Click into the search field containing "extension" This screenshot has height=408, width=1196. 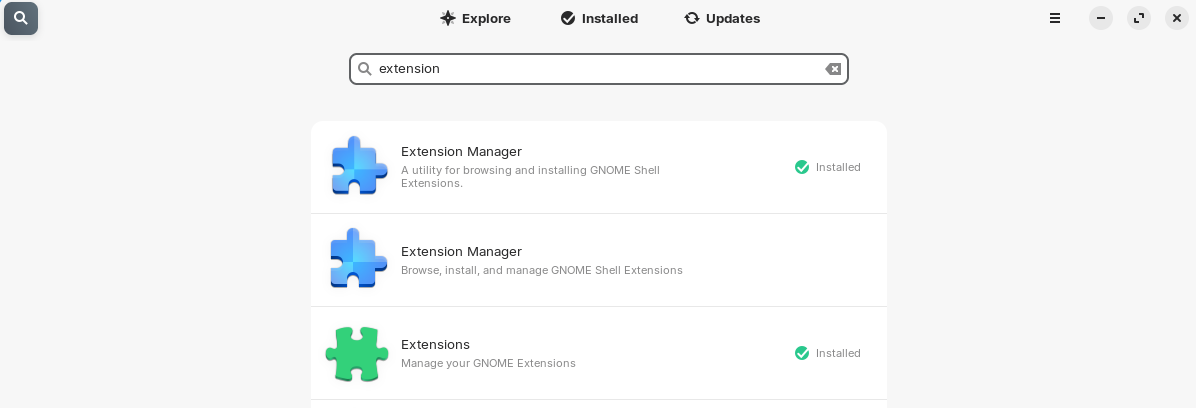599,69
